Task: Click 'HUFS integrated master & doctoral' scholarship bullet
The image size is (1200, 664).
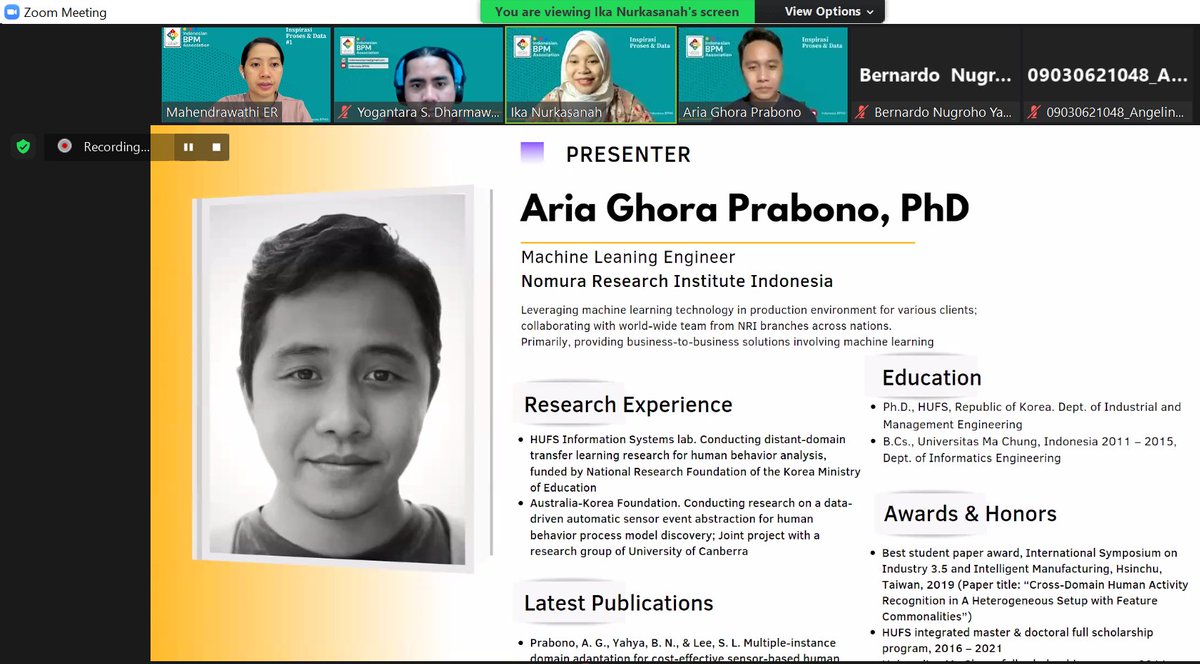Action: pyautogui.click(x=1017, y=640)
